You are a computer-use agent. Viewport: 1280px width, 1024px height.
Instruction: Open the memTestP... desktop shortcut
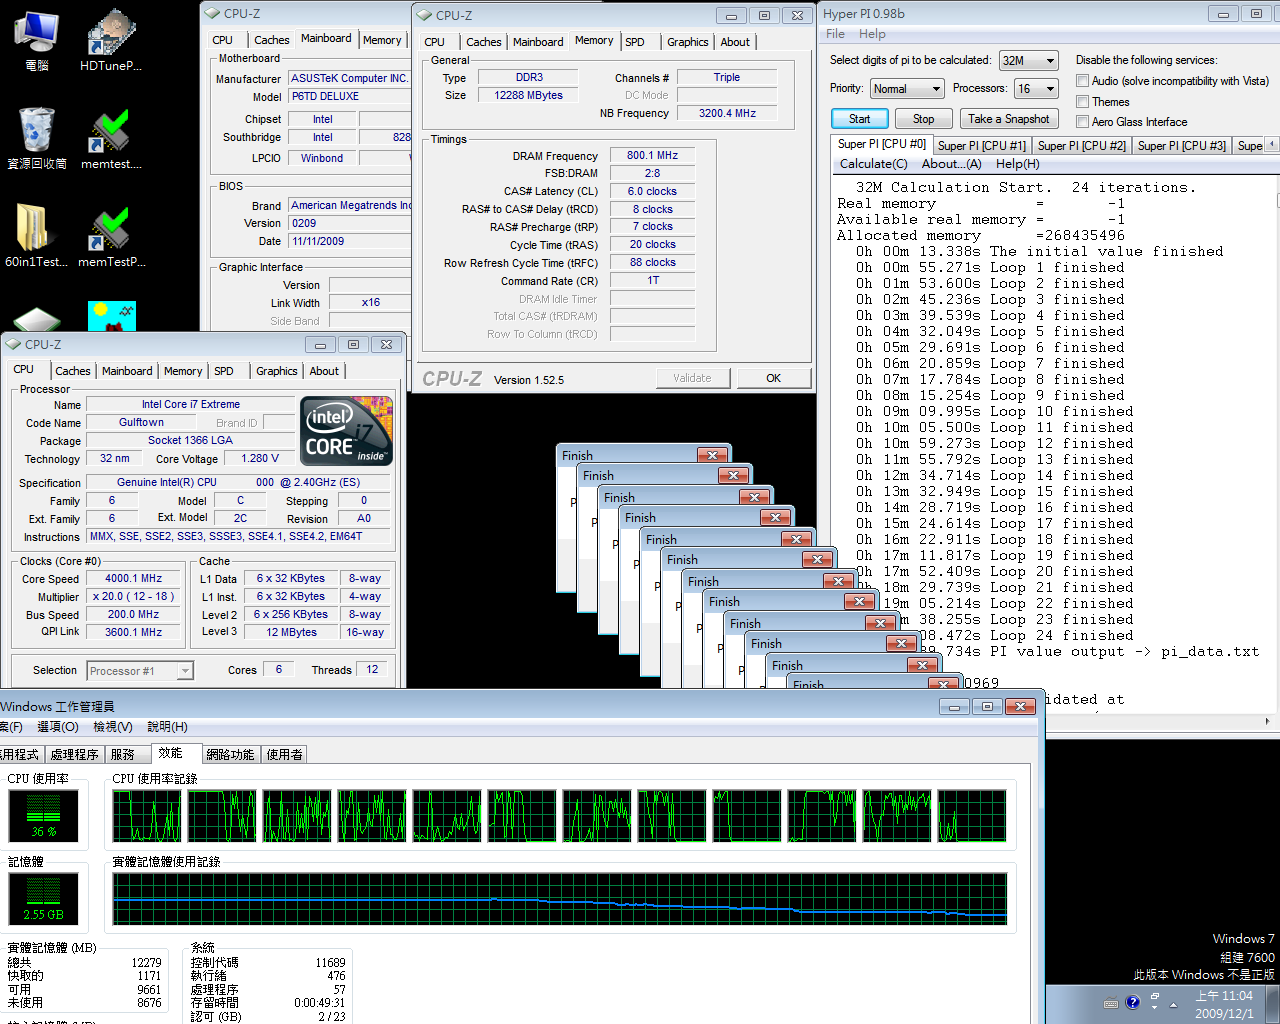(110, 236)
